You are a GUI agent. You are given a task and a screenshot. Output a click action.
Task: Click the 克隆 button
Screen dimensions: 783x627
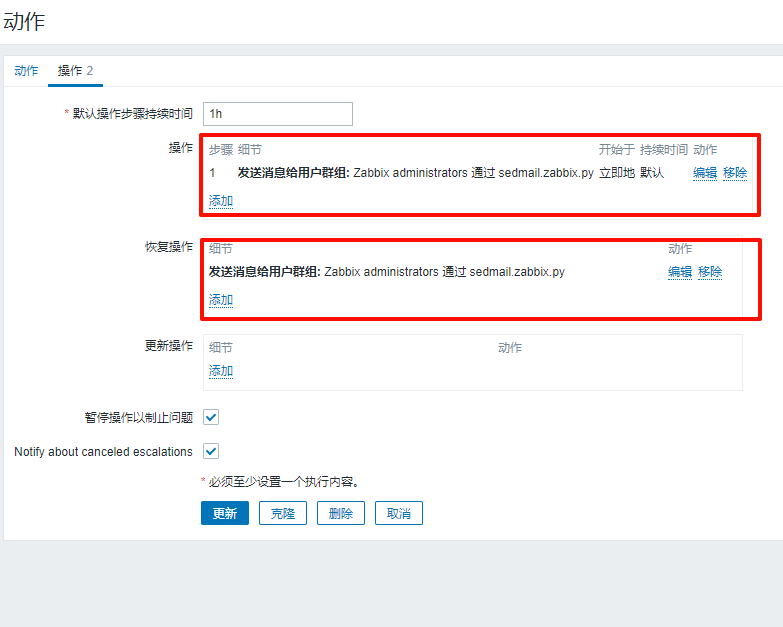283,513
